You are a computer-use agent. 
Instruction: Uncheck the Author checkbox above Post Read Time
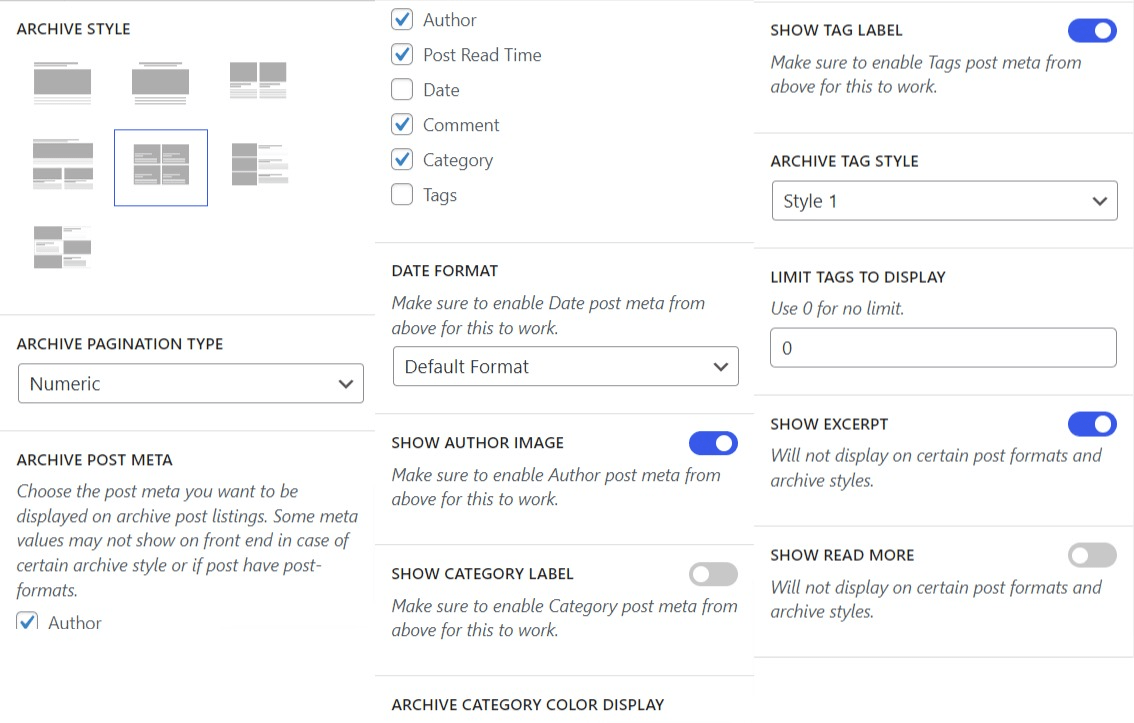402,20
